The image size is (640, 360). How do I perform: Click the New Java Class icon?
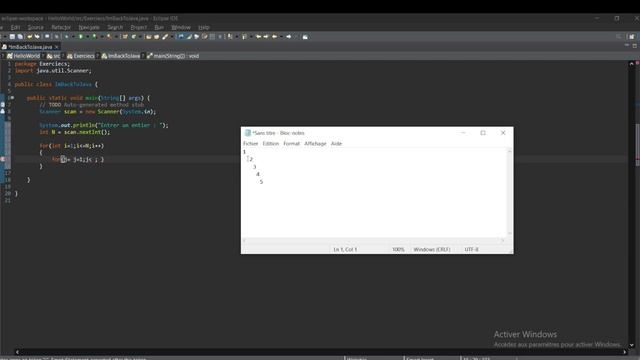(x=133, y=37)
